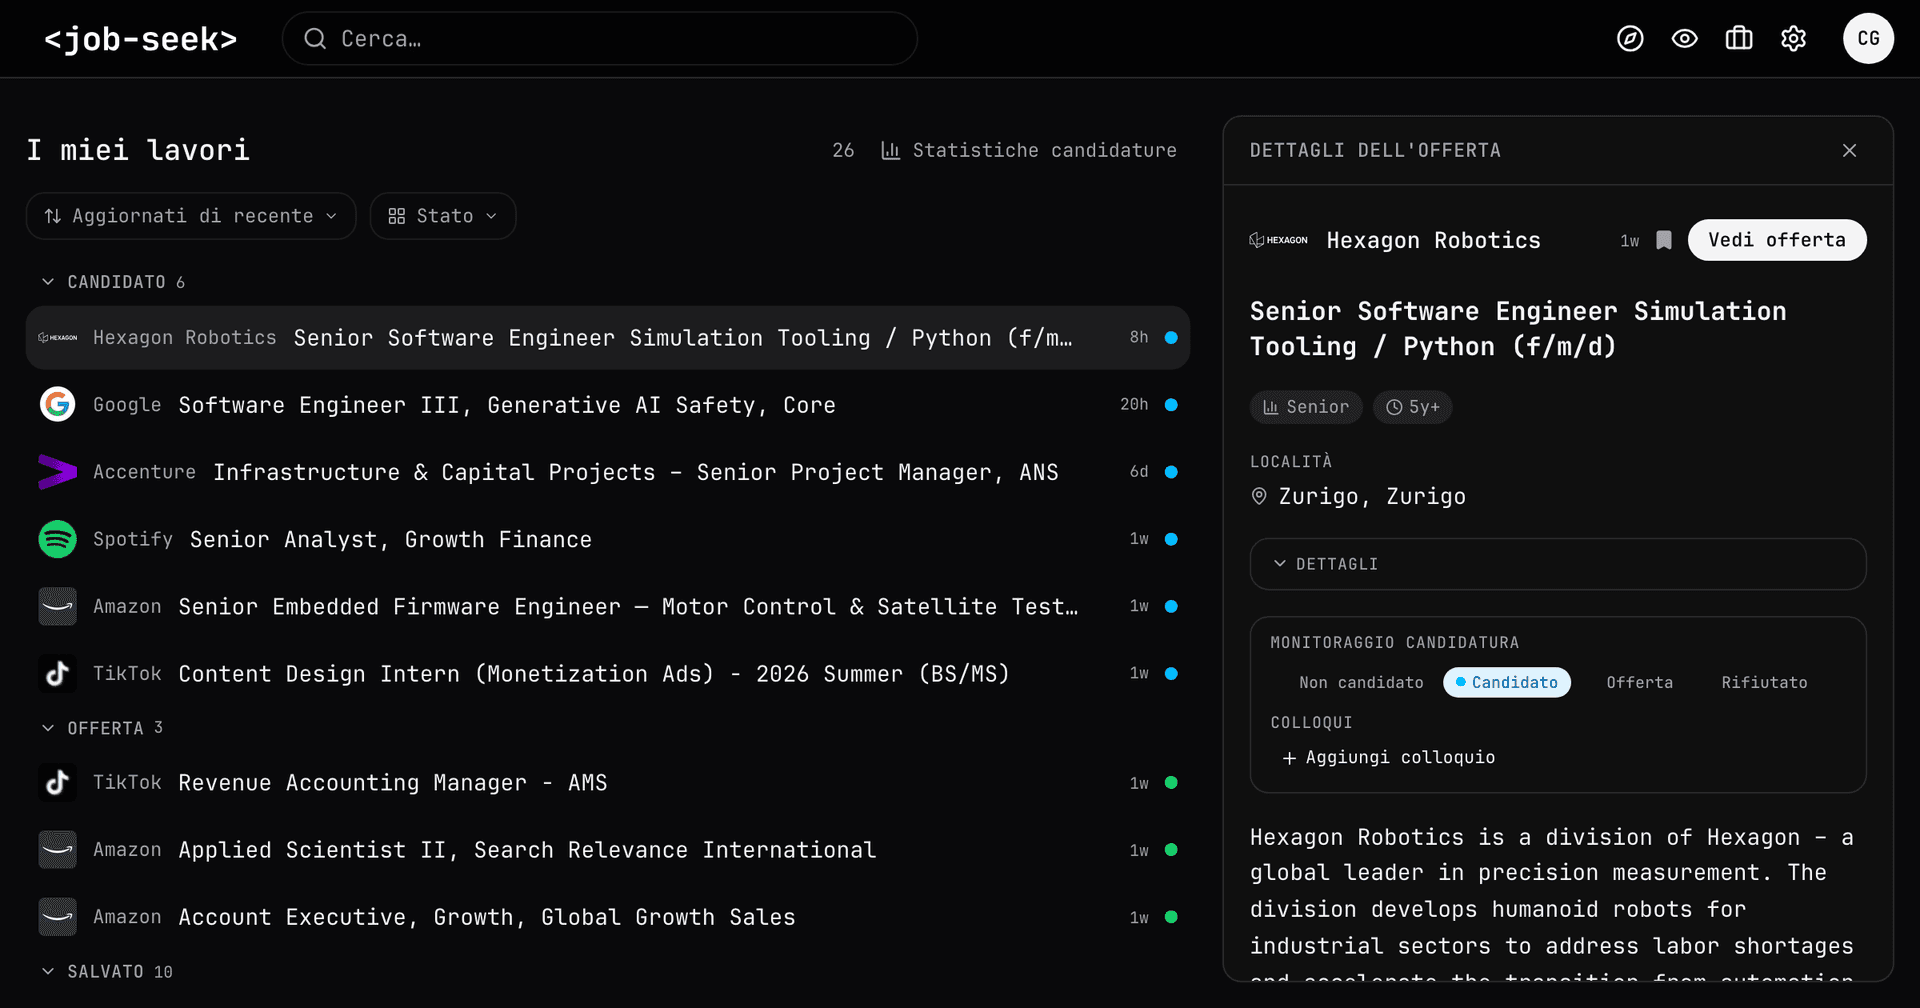Click green status dot of Account Executive job
The height and width of the screenshot is (1008, 1920).
tap(1171, 916)
